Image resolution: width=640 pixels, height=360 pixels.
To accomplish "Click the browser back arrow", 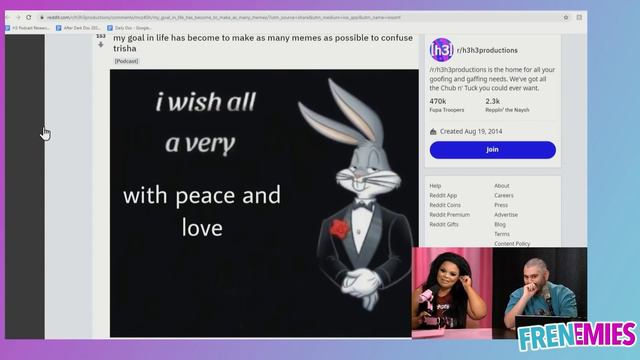I will coord(8,18).
